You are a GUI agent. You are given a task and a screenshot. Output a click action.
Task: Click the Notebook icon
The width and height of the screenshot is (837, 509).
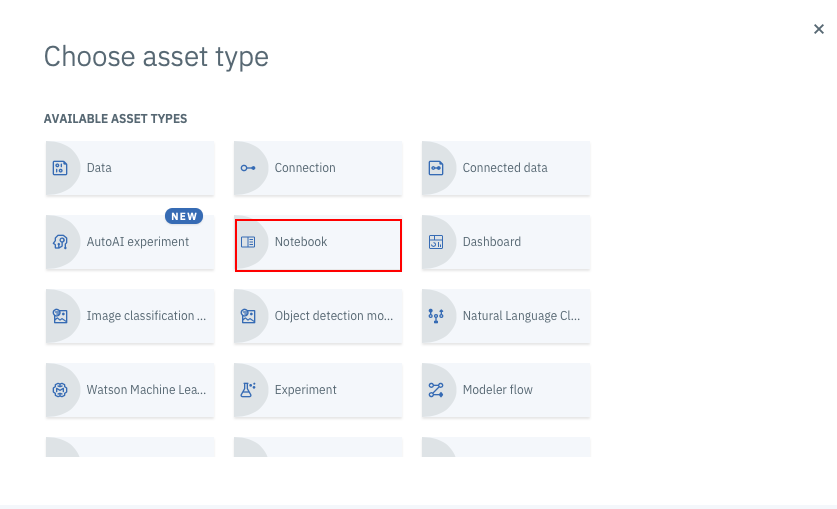pyautogui.click(x=248, y=242)
